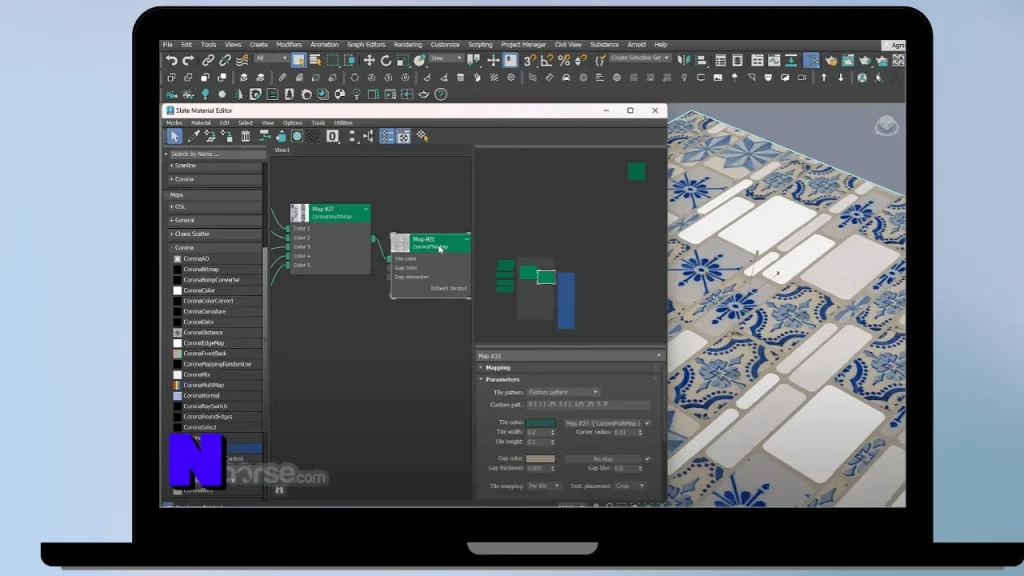This screenshot has width=1024, height=576.
Task: Toggle the Gap color map checkbox
Action: 648,458
